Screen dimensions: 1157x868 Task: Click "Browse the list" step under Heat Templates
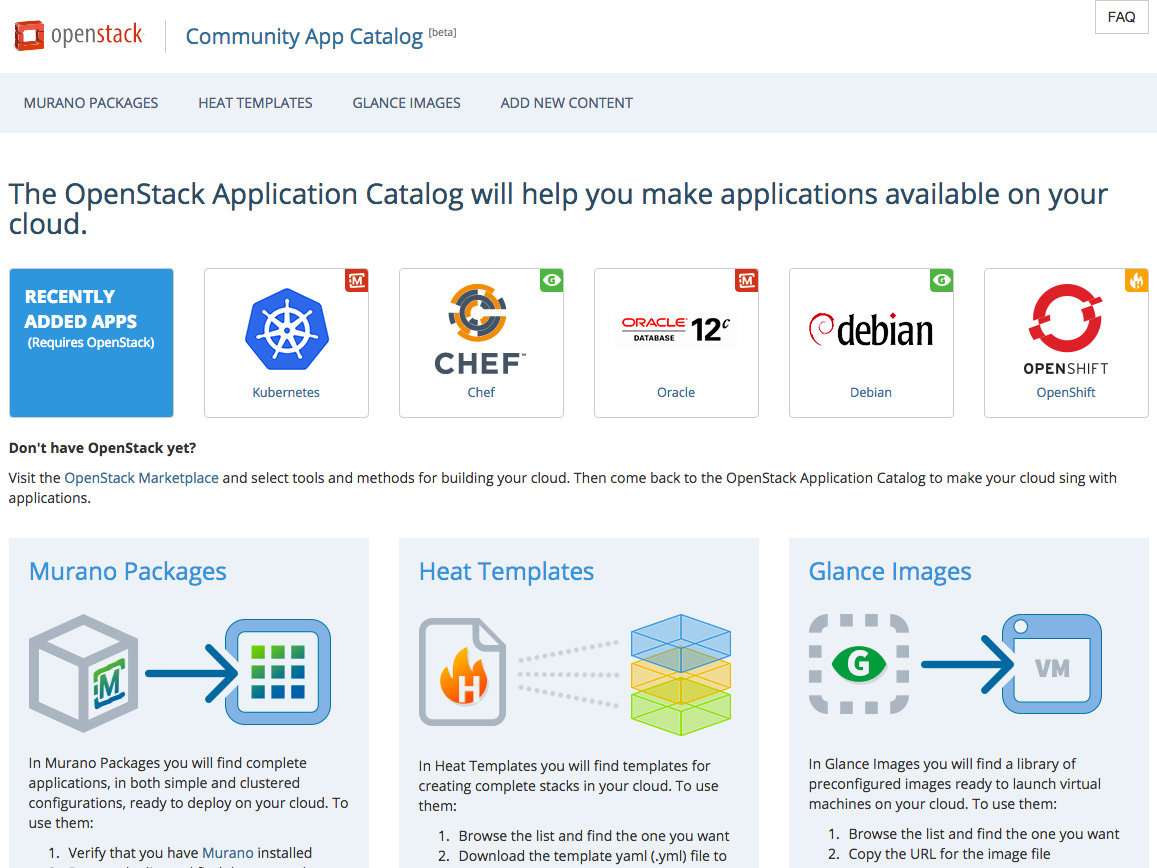594,836
